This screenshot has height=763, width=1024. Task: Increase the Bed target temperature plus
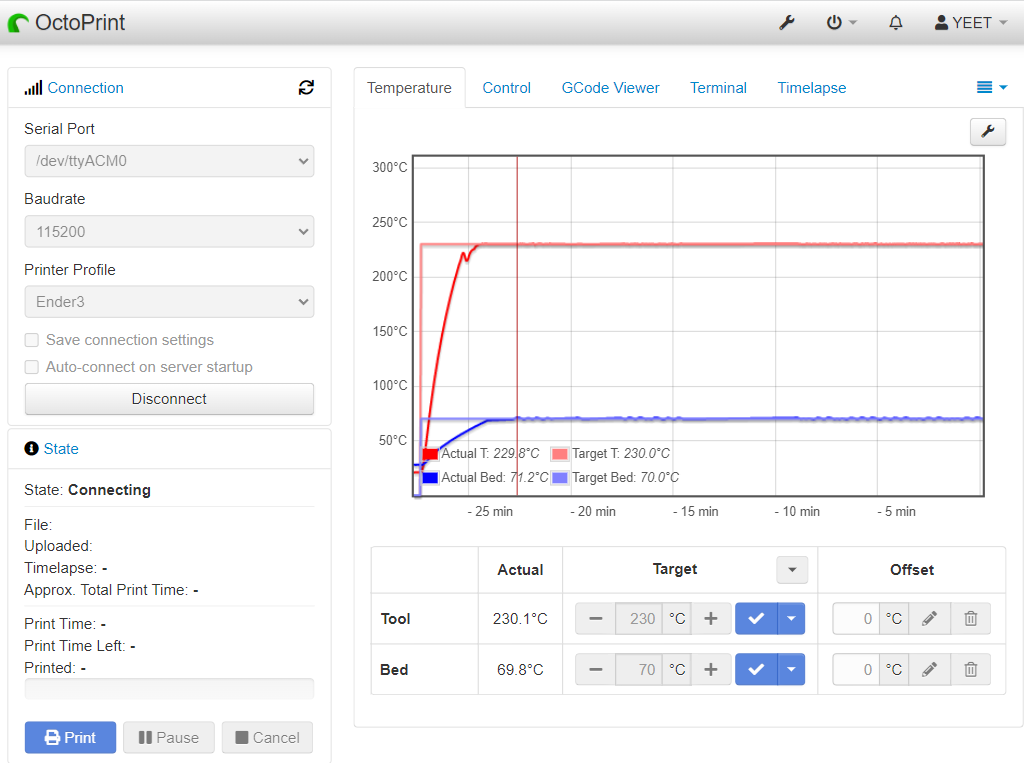click(x=711, y=669)
